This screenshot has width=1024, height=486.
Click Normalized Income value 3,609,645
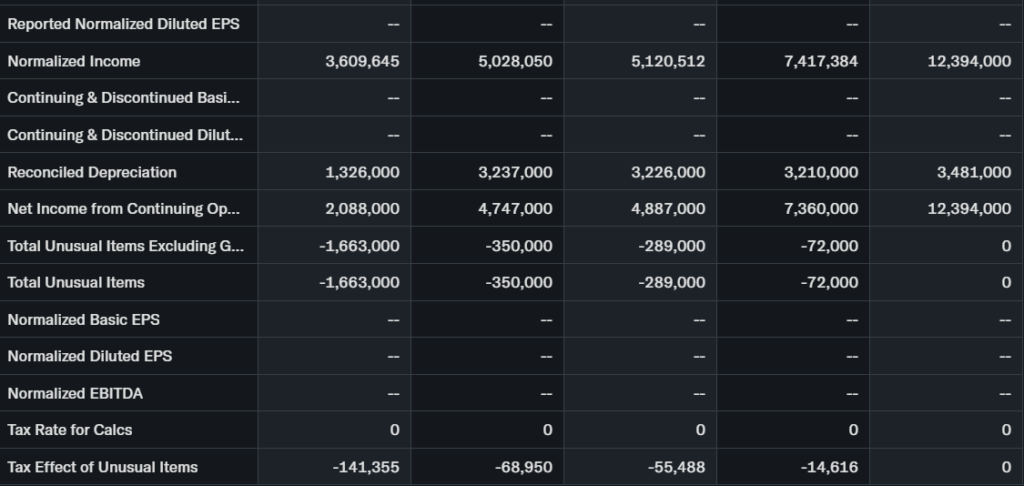(362, 61)
